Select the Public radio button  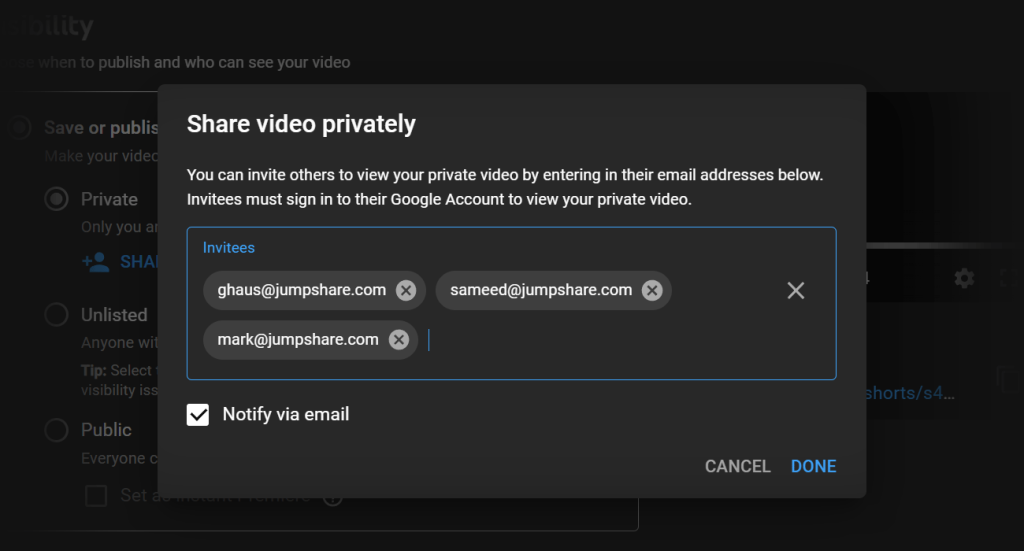pos(57,430)
